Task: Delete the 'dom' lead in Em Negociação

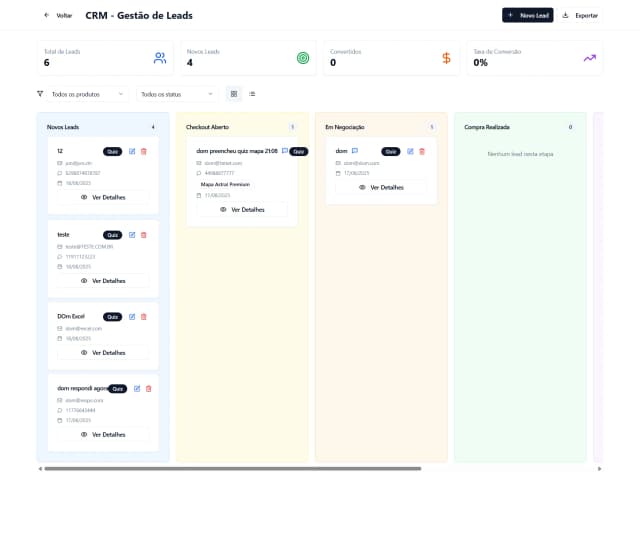Action: click(422, 151)
